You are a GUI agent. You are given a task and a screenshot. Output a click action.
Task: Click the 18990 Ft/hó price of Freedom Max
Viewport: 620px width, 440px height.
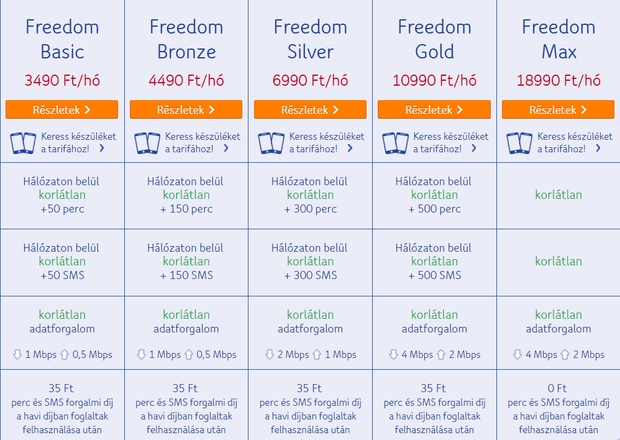tap(558, 81)
